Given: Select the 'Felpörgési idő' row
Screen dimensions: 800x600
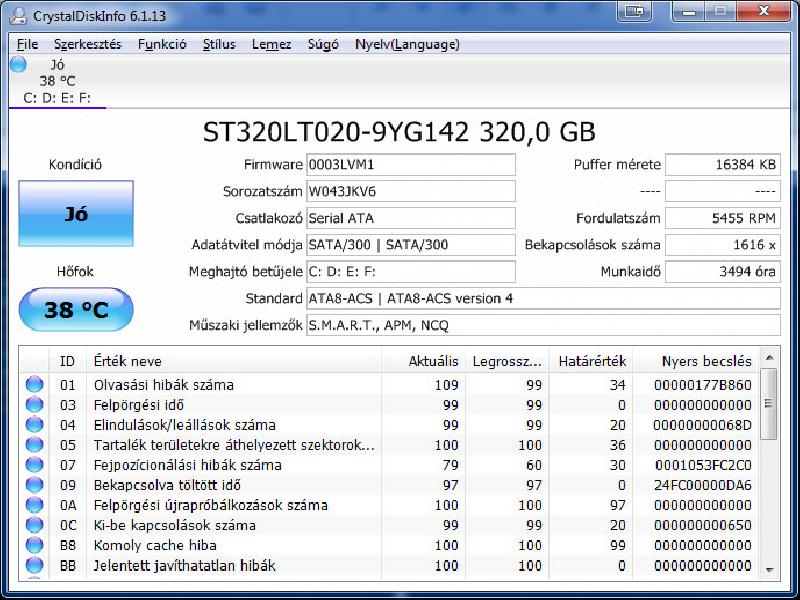Looking at the screenshot, I should 390,404.
